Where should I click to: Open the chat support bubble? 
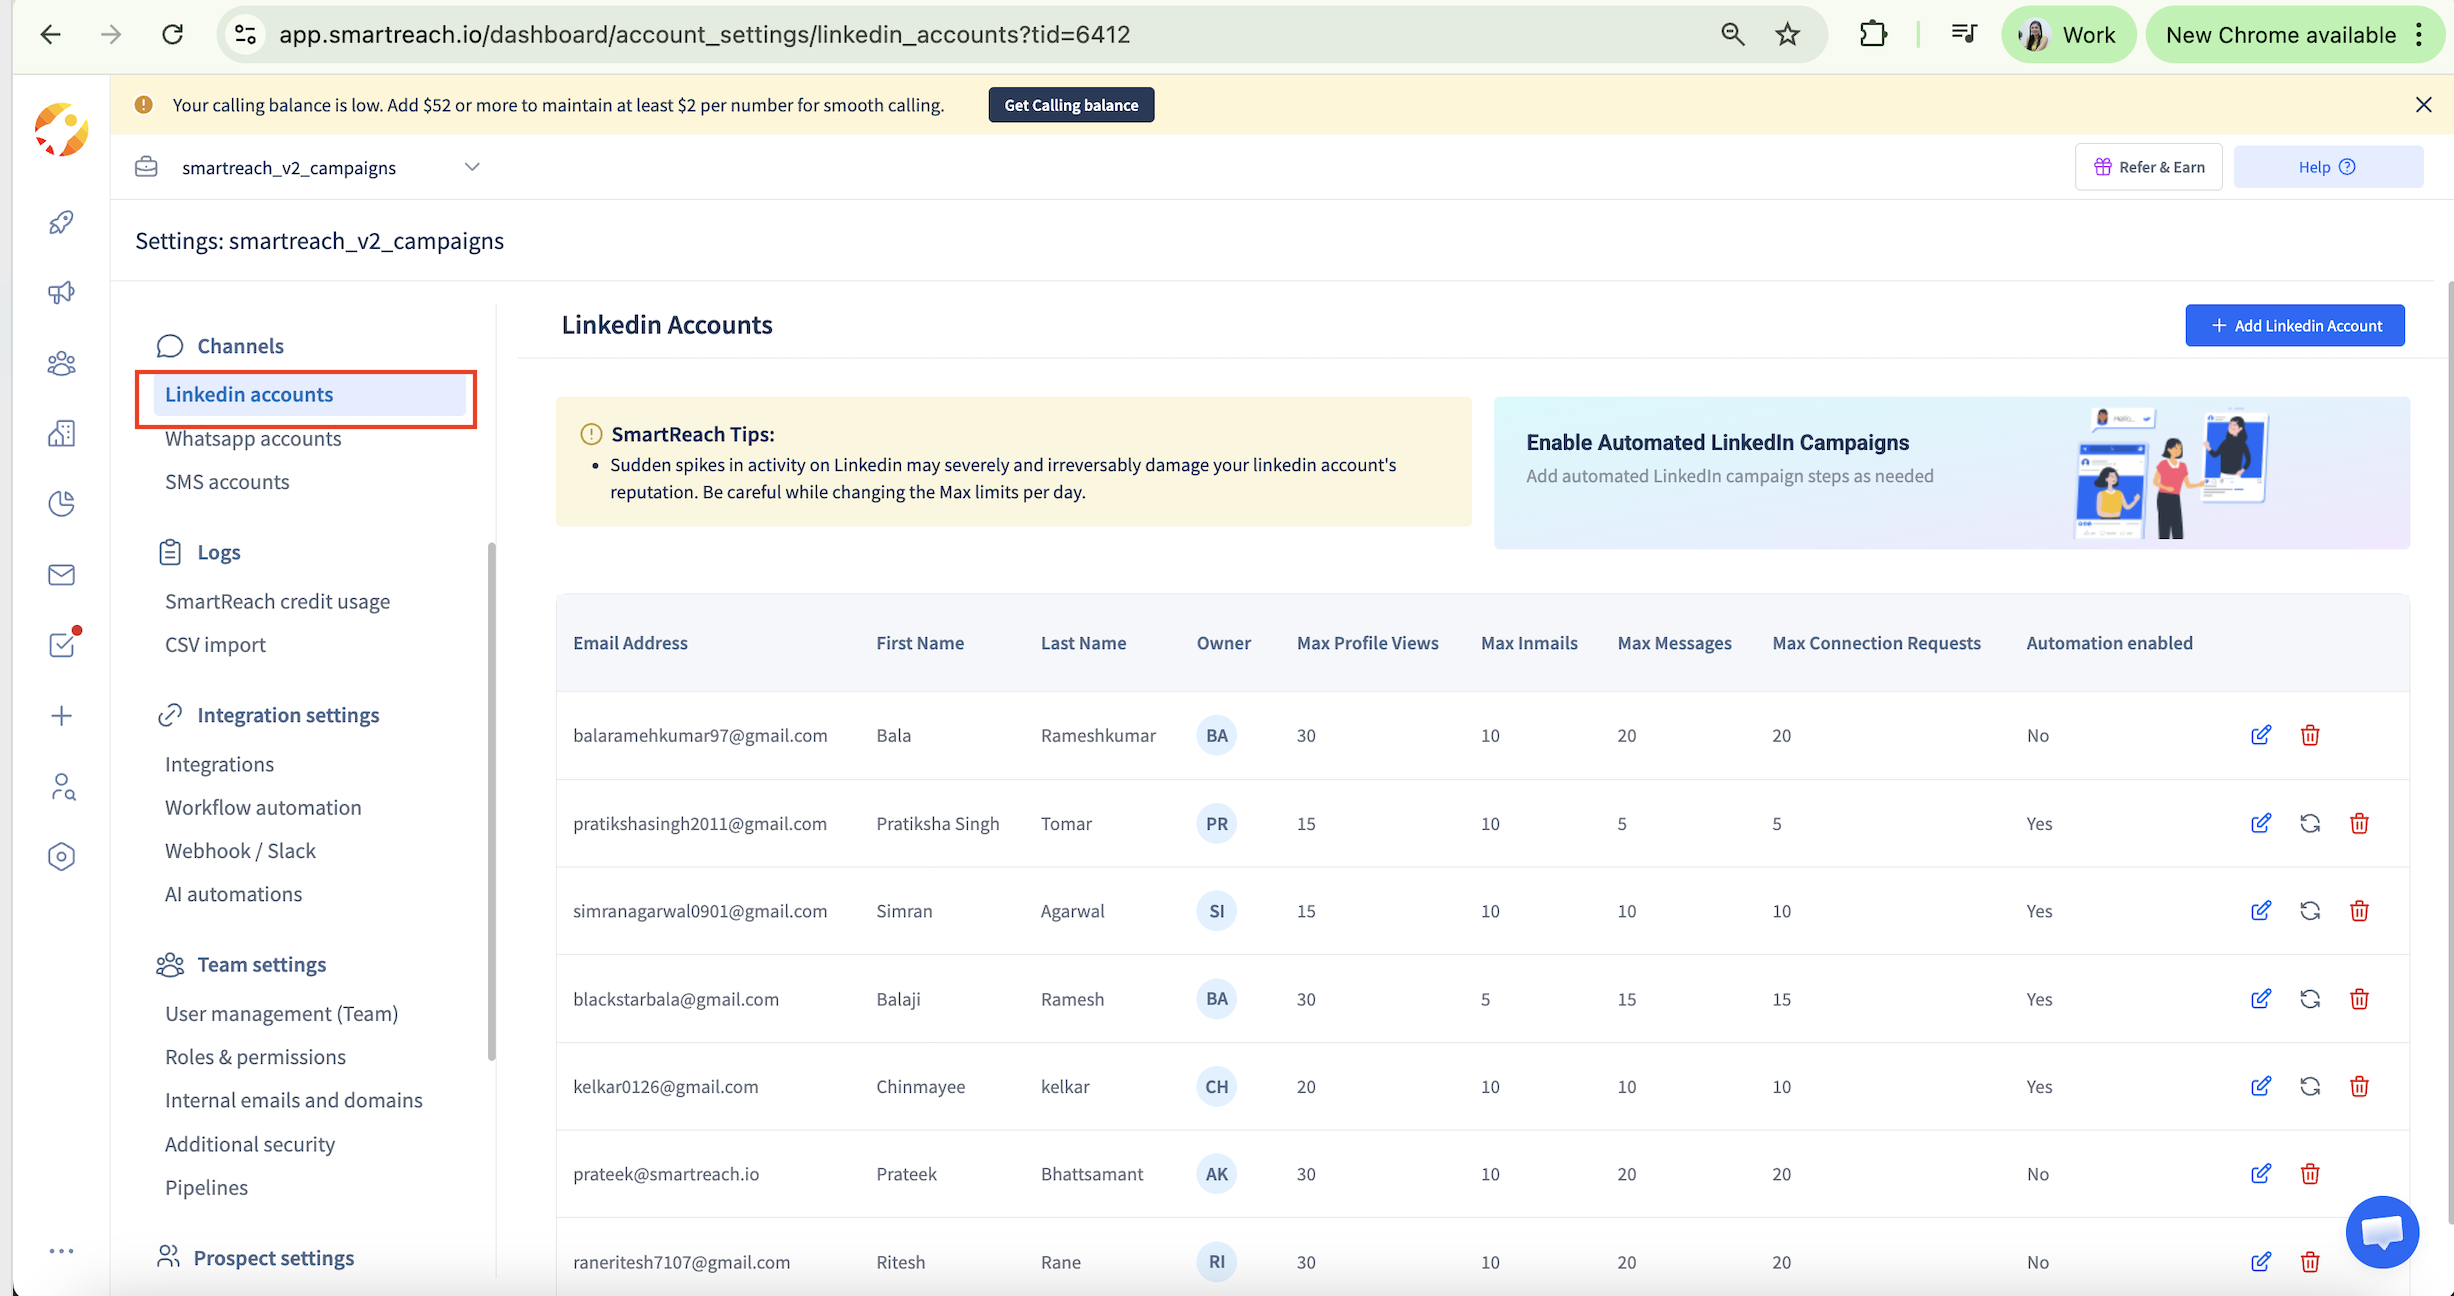[x=2382, y=1231]
